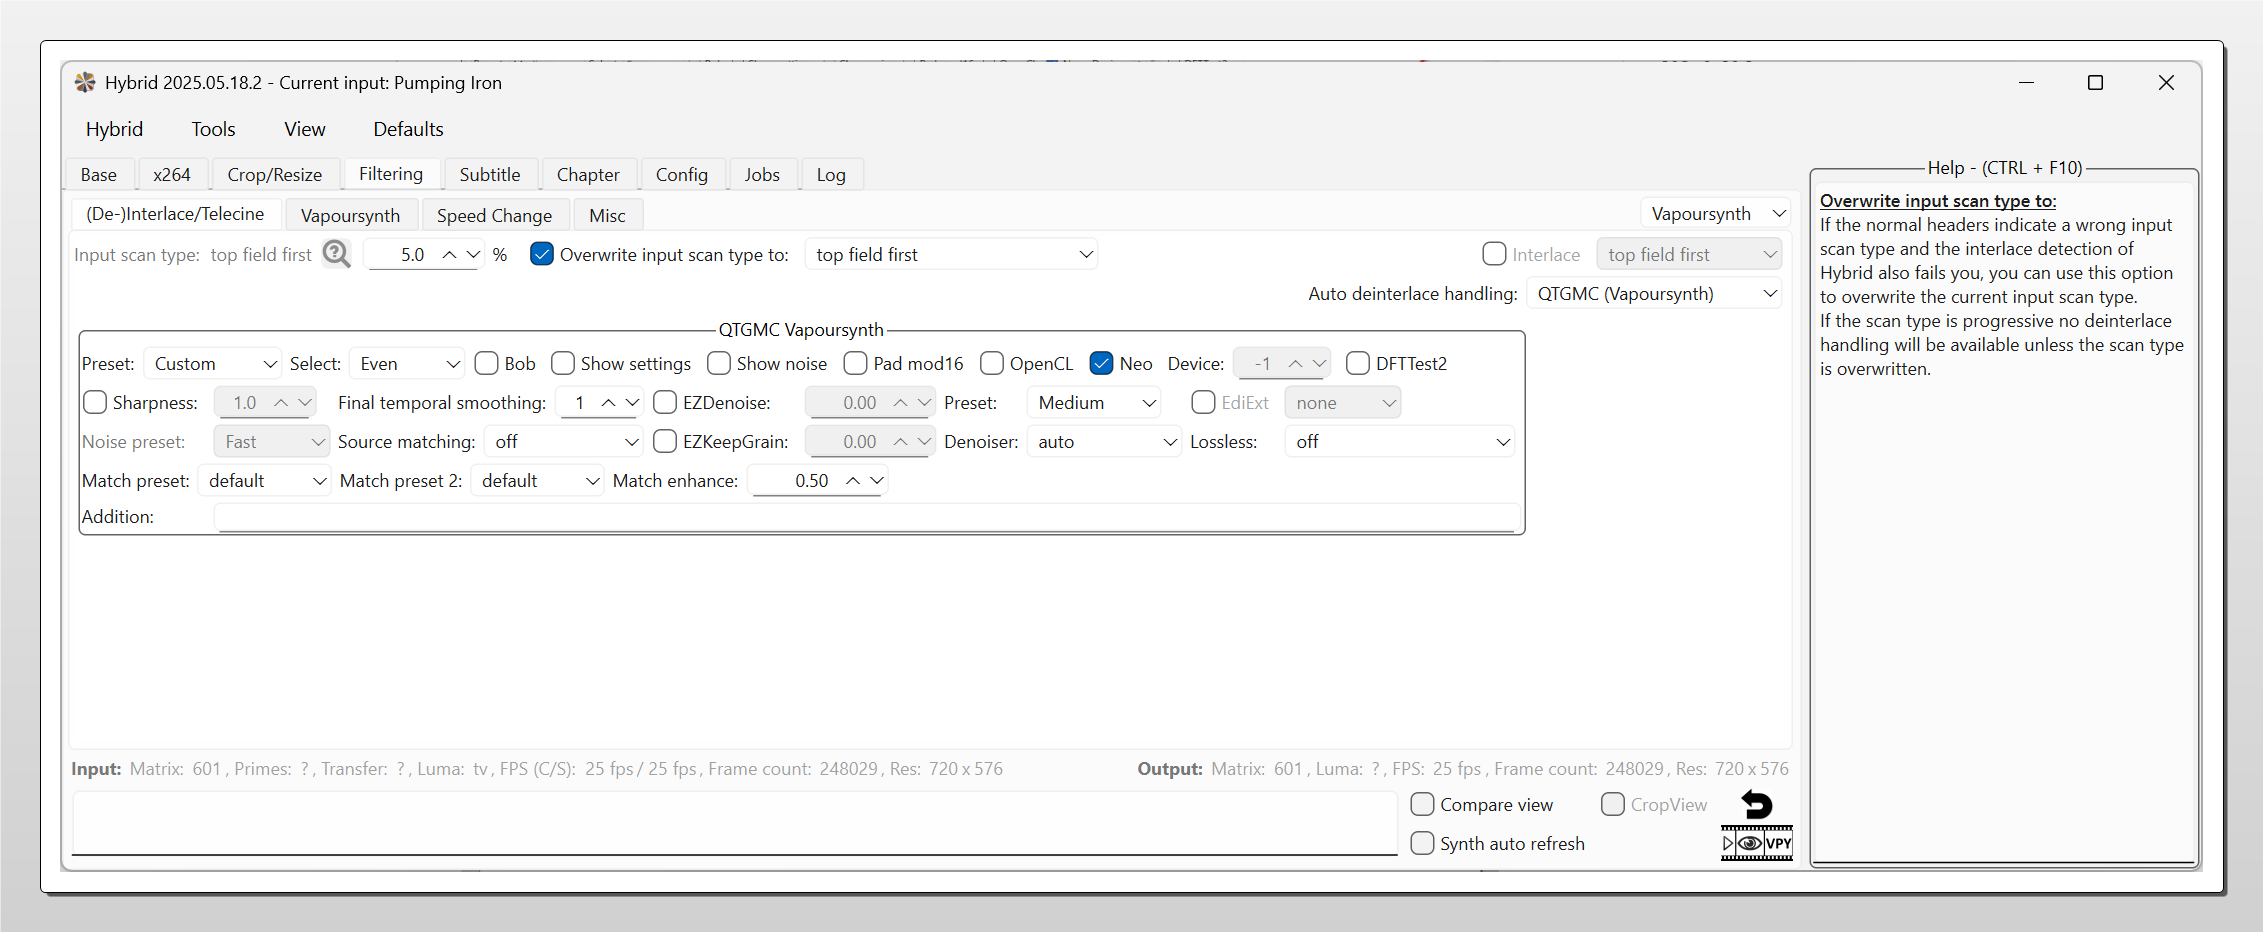Click the scan type detection magnifier icon

(337, 254)
